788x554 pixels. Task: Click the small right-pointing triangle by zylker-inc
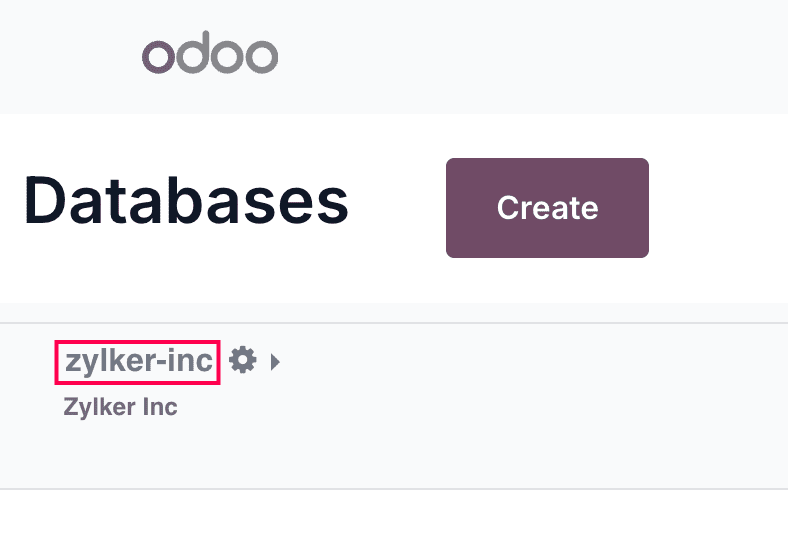pos(275,361)
